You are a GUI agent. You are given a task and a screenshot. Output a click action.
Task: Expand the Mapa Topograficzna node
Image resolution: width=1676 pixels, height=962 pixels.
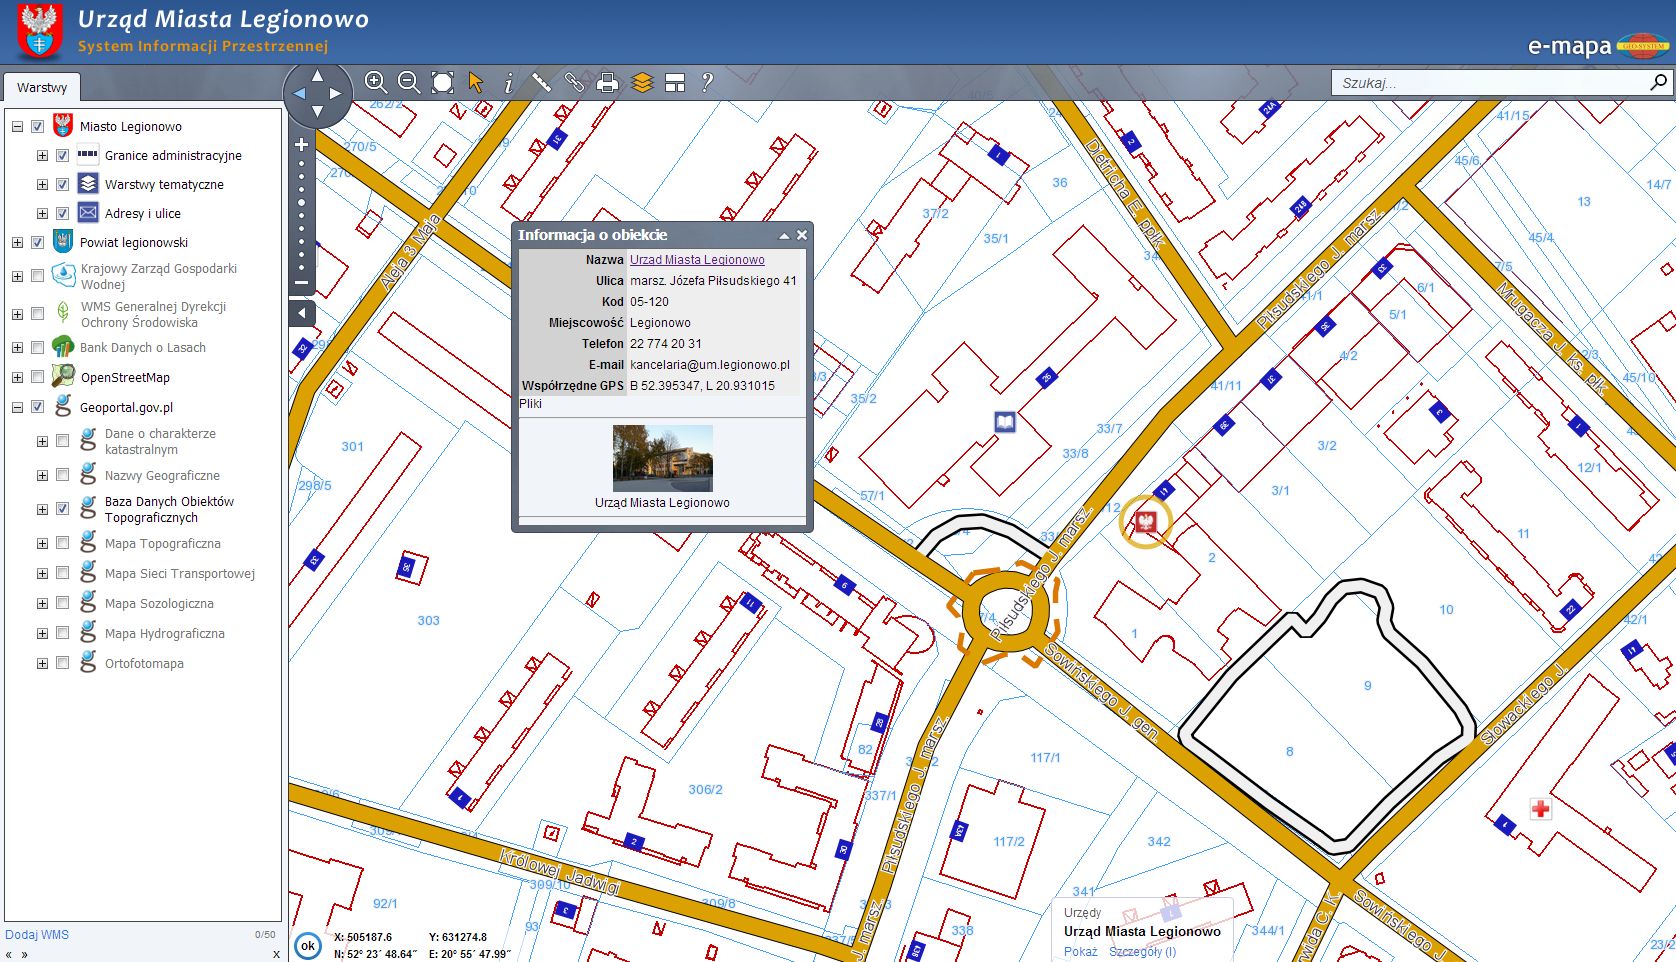[x=42, y=544]
